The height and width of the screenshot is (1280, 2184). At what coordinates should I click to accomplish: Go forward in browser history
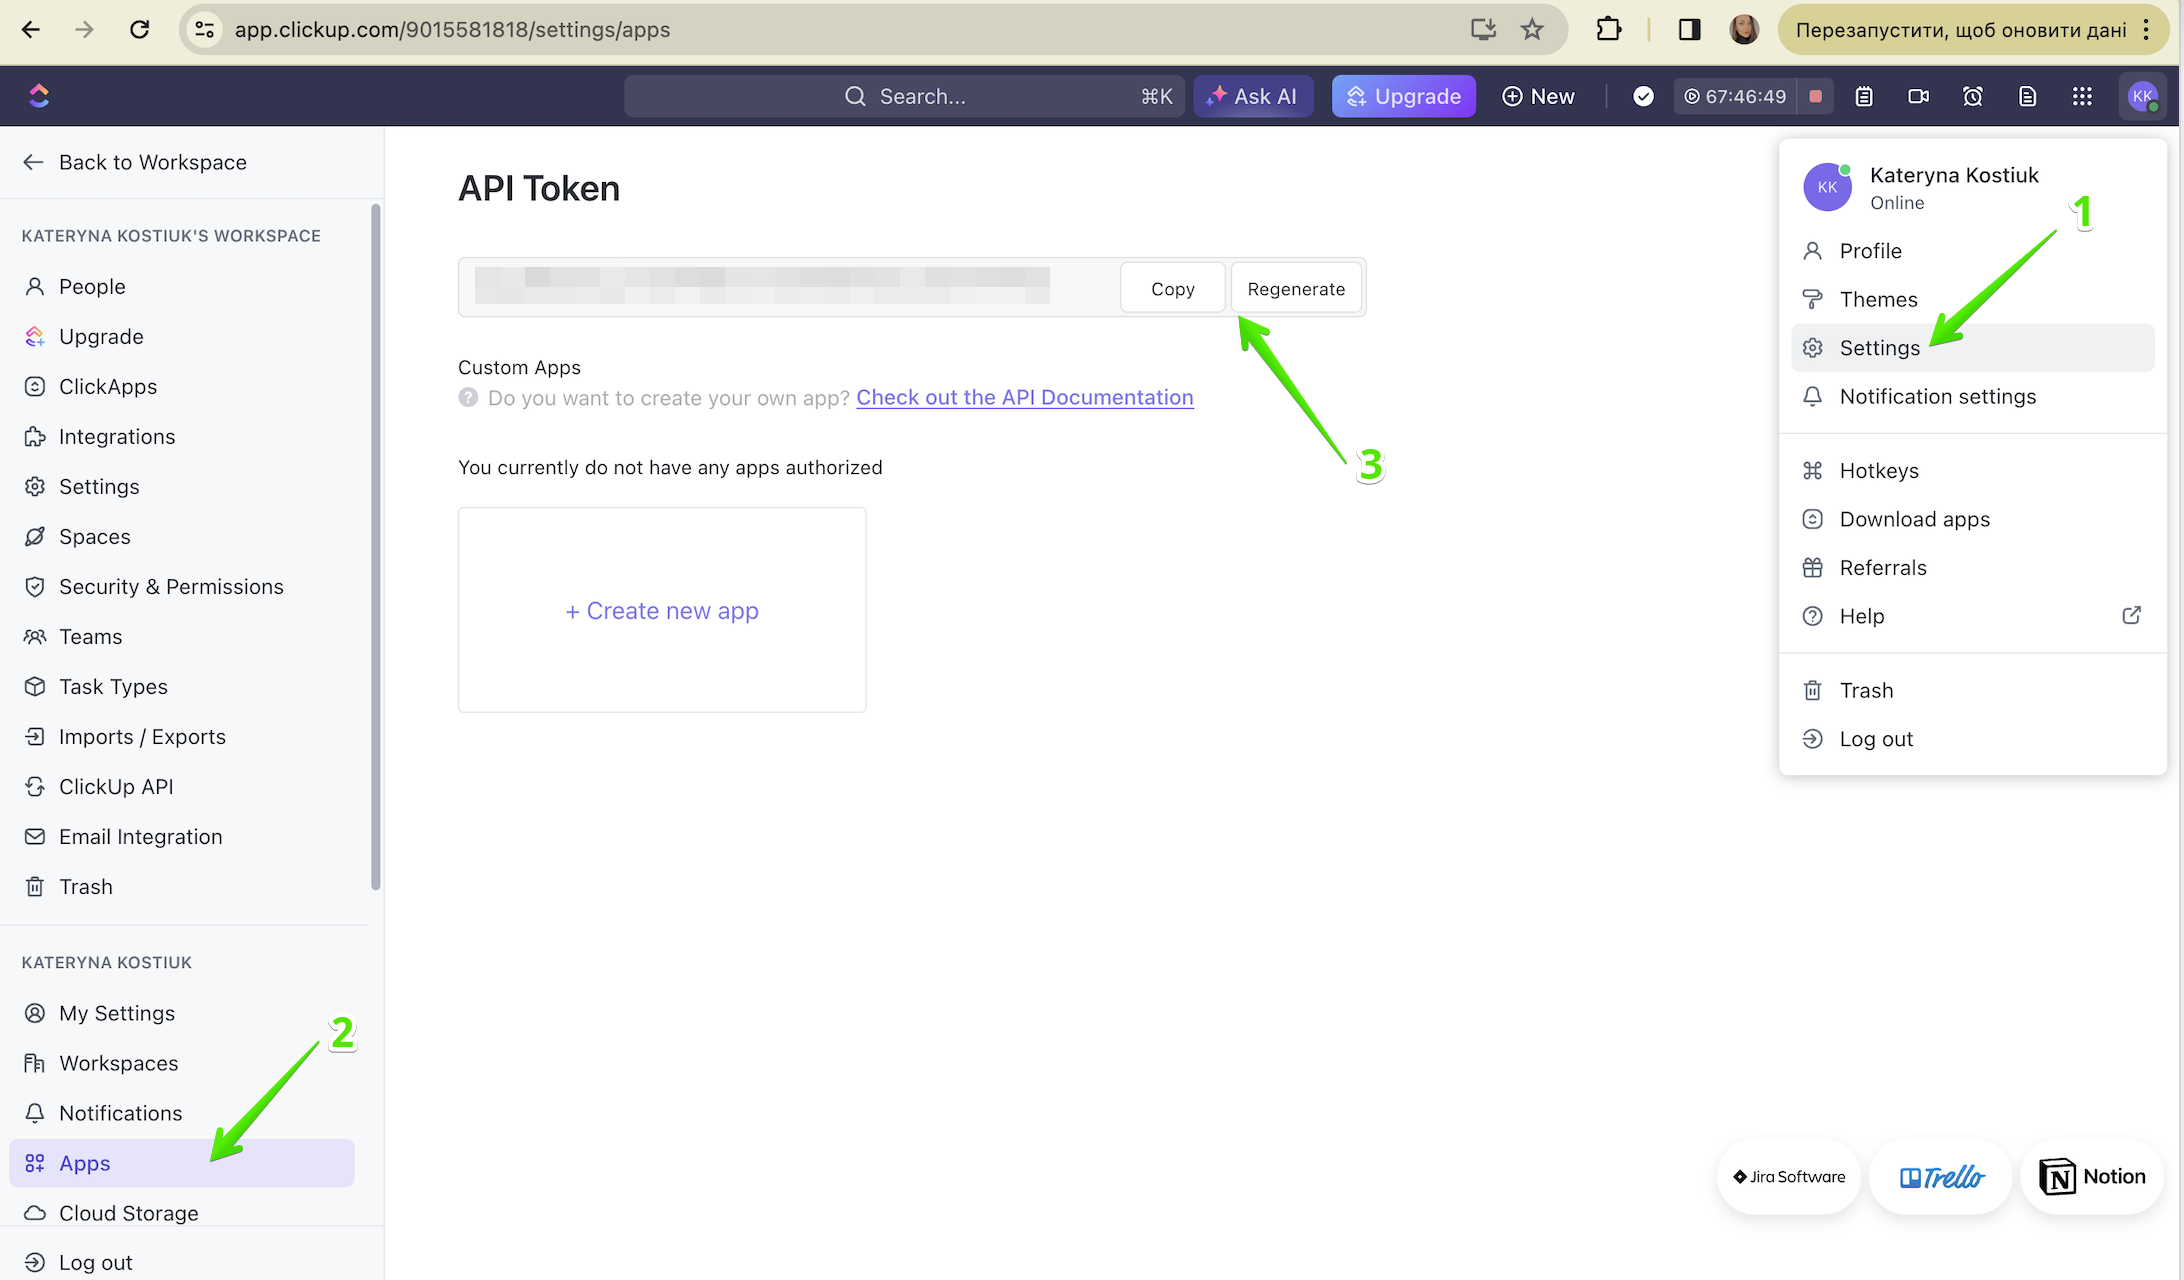85,29
